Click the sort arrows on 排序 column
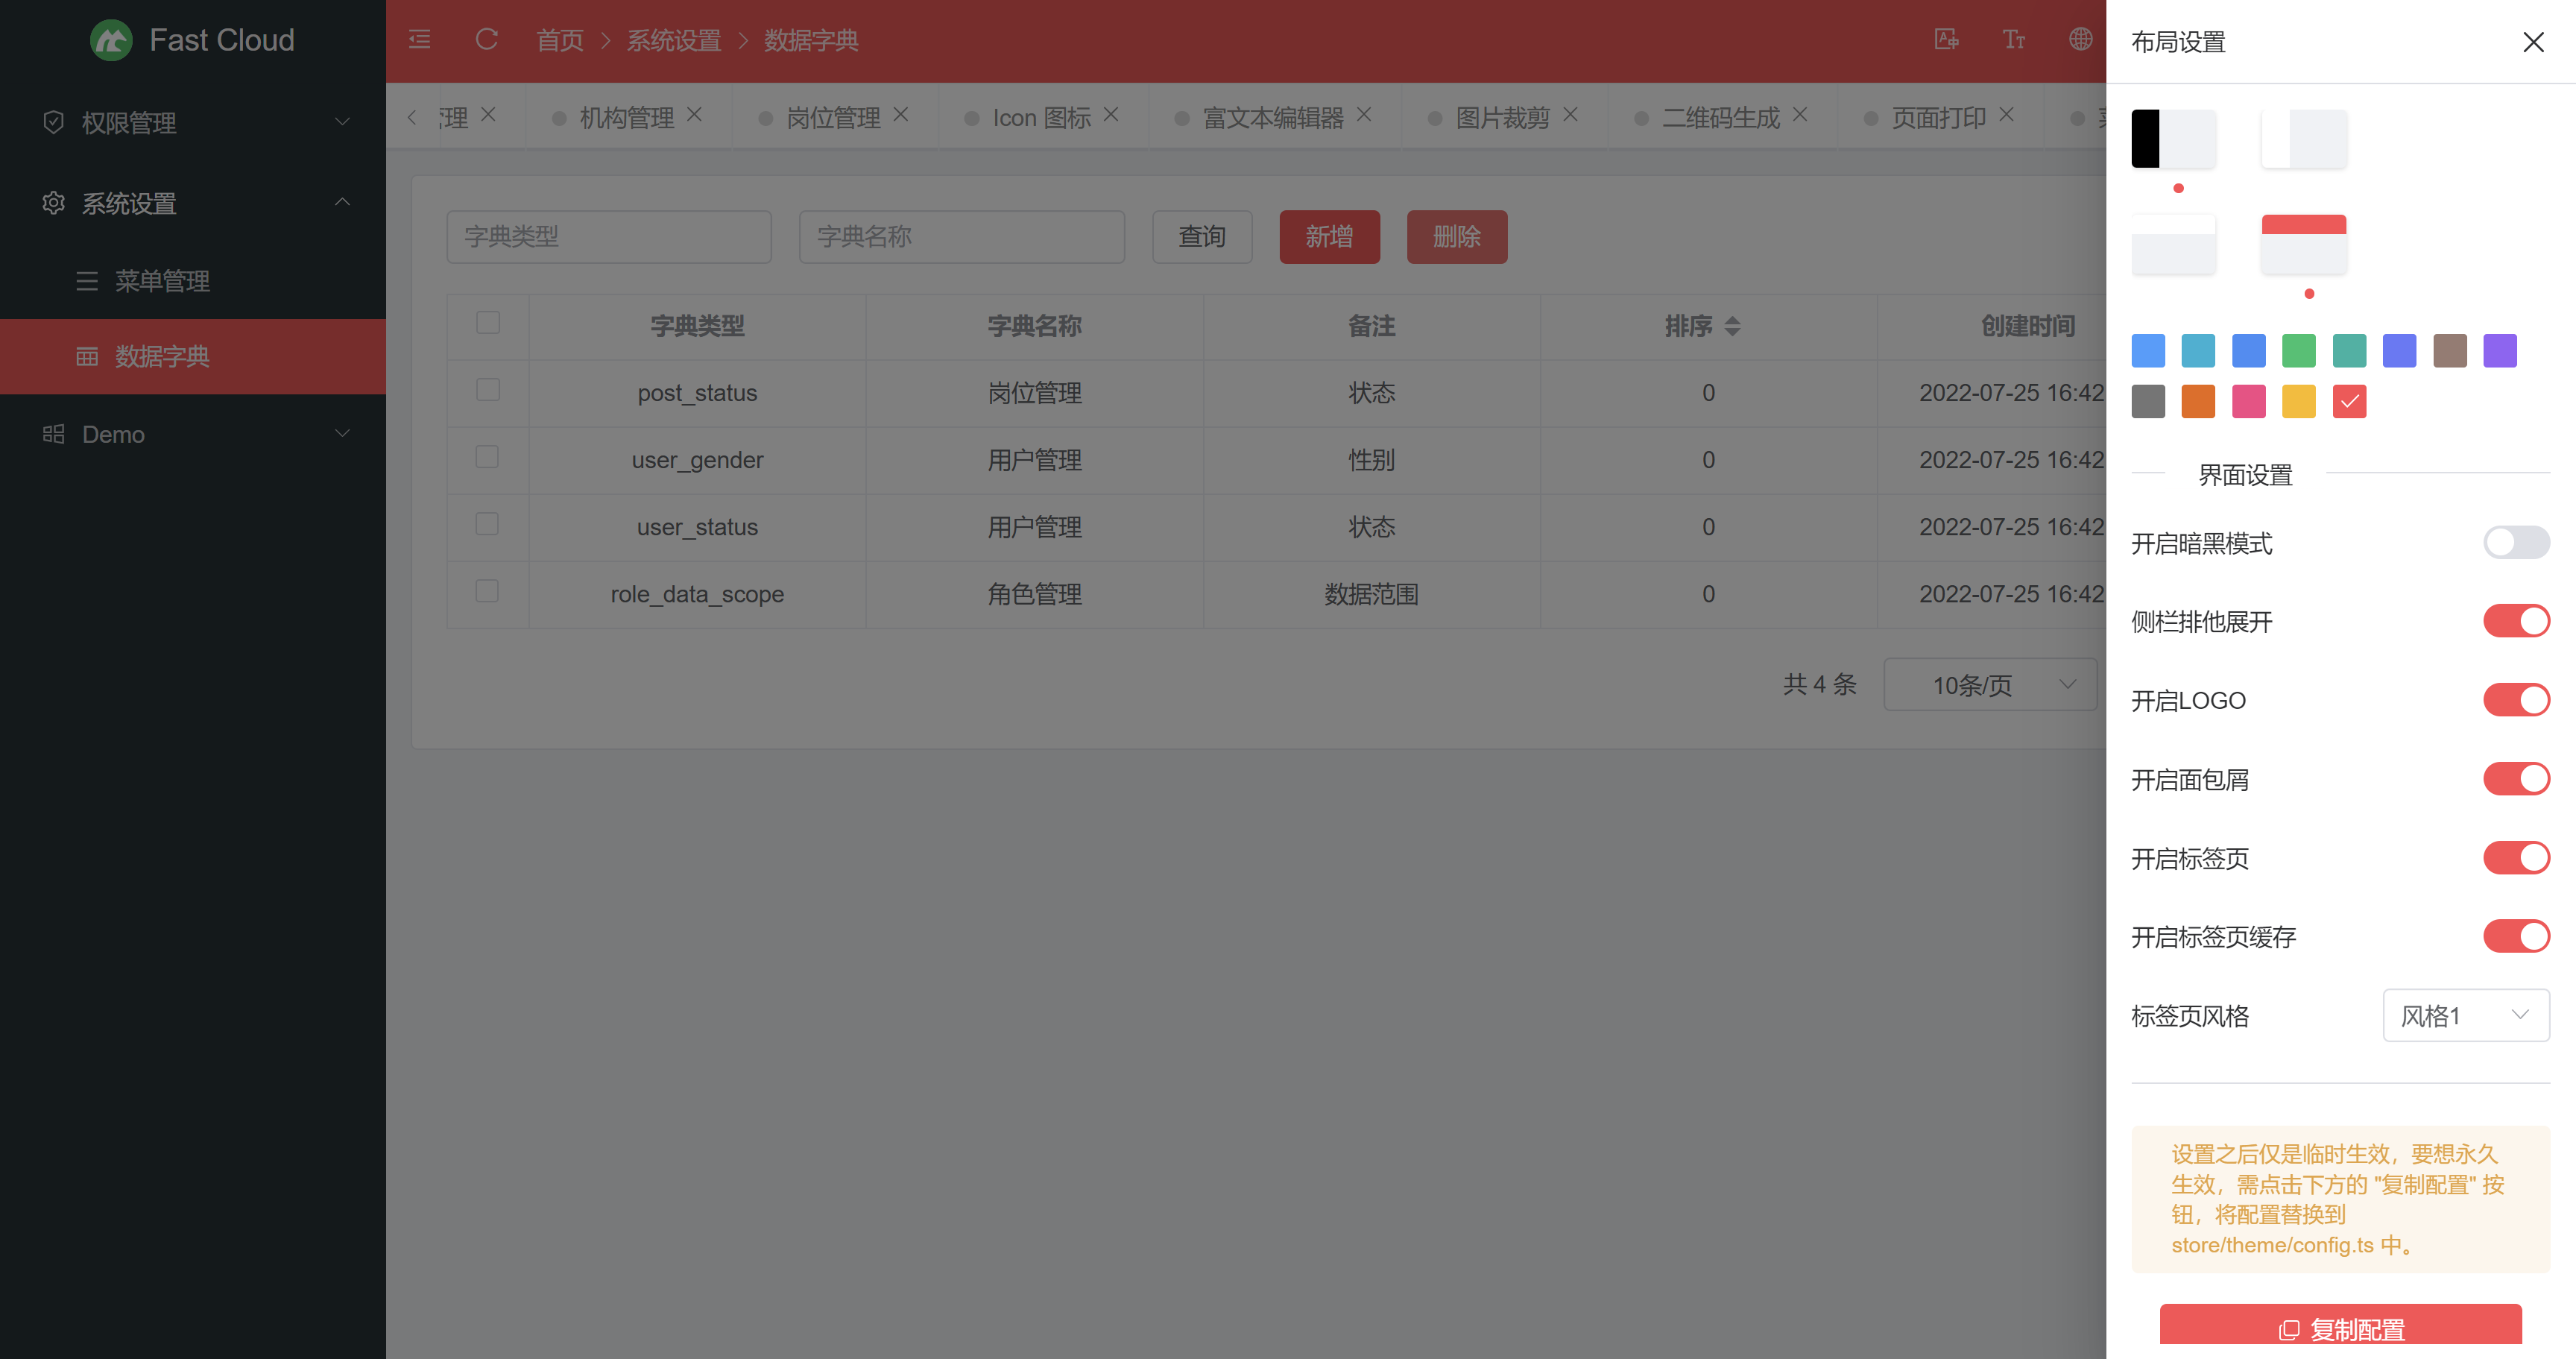 pos(1733,326)
